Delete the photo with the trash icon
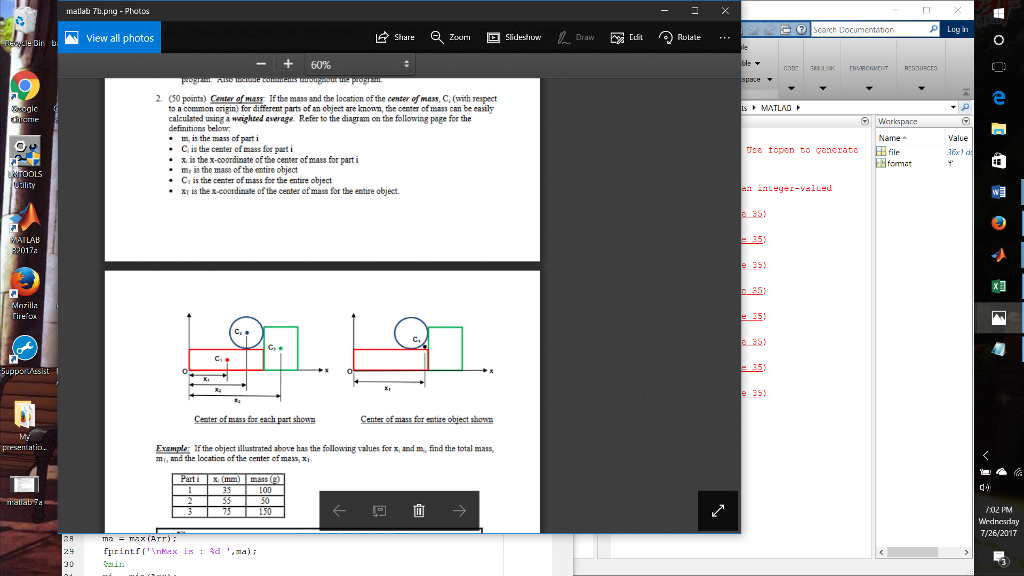 (x=417, y=510)
